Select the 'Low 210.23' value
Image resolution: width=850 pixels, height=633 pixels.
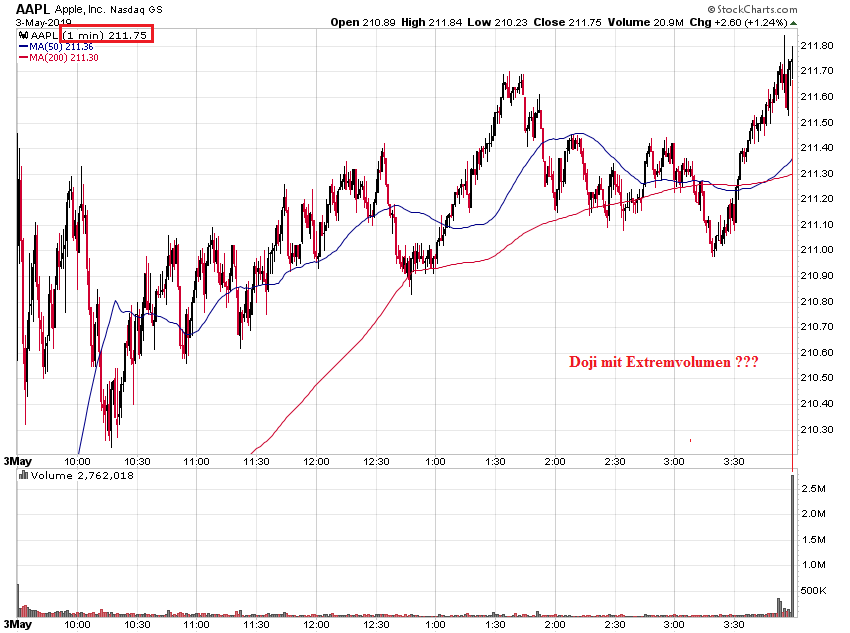[497, 22]
